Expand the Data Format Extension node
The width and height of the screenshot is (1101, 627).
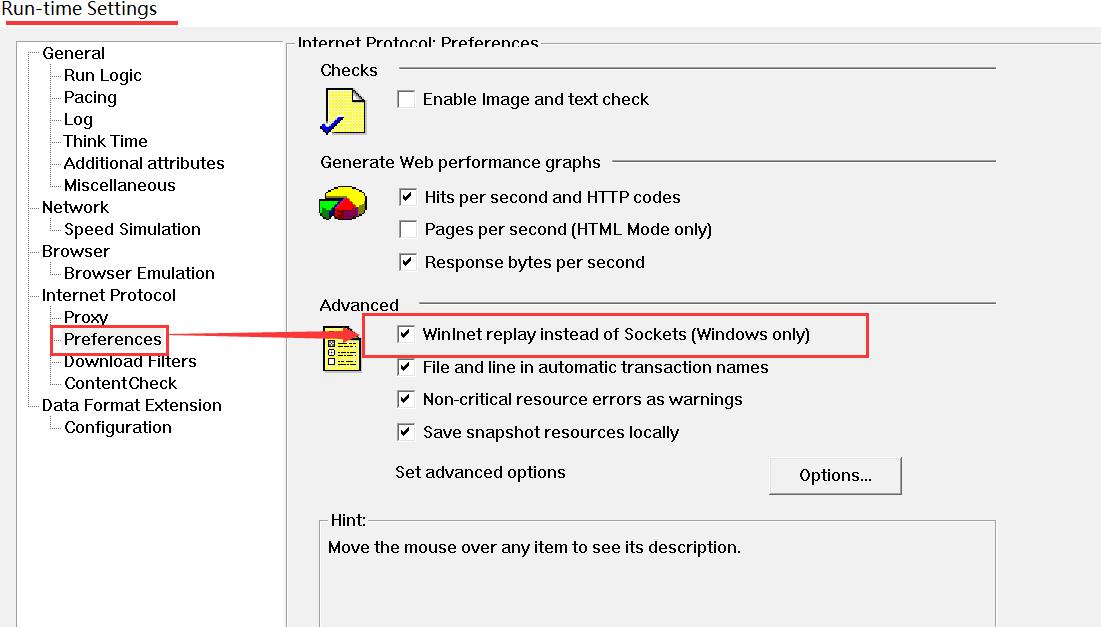click(x=131, y=405)
